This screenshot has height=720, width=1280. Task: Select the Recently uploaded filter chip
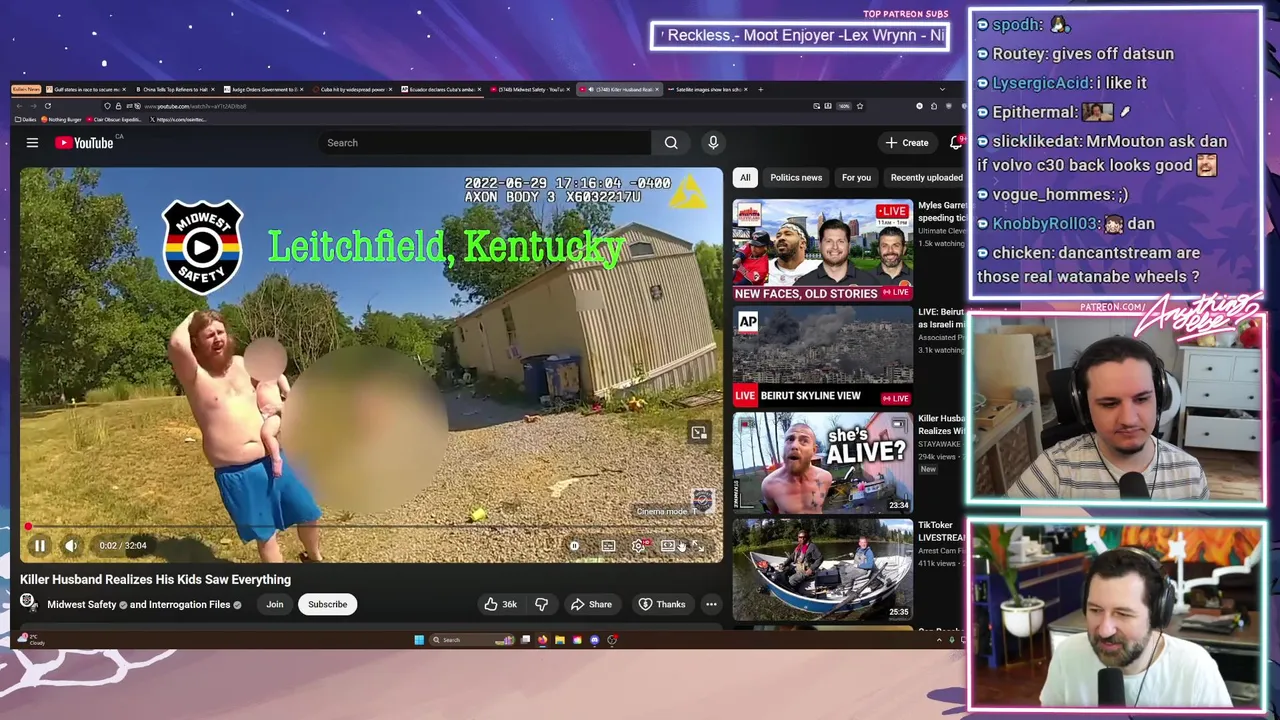point(926,178)
